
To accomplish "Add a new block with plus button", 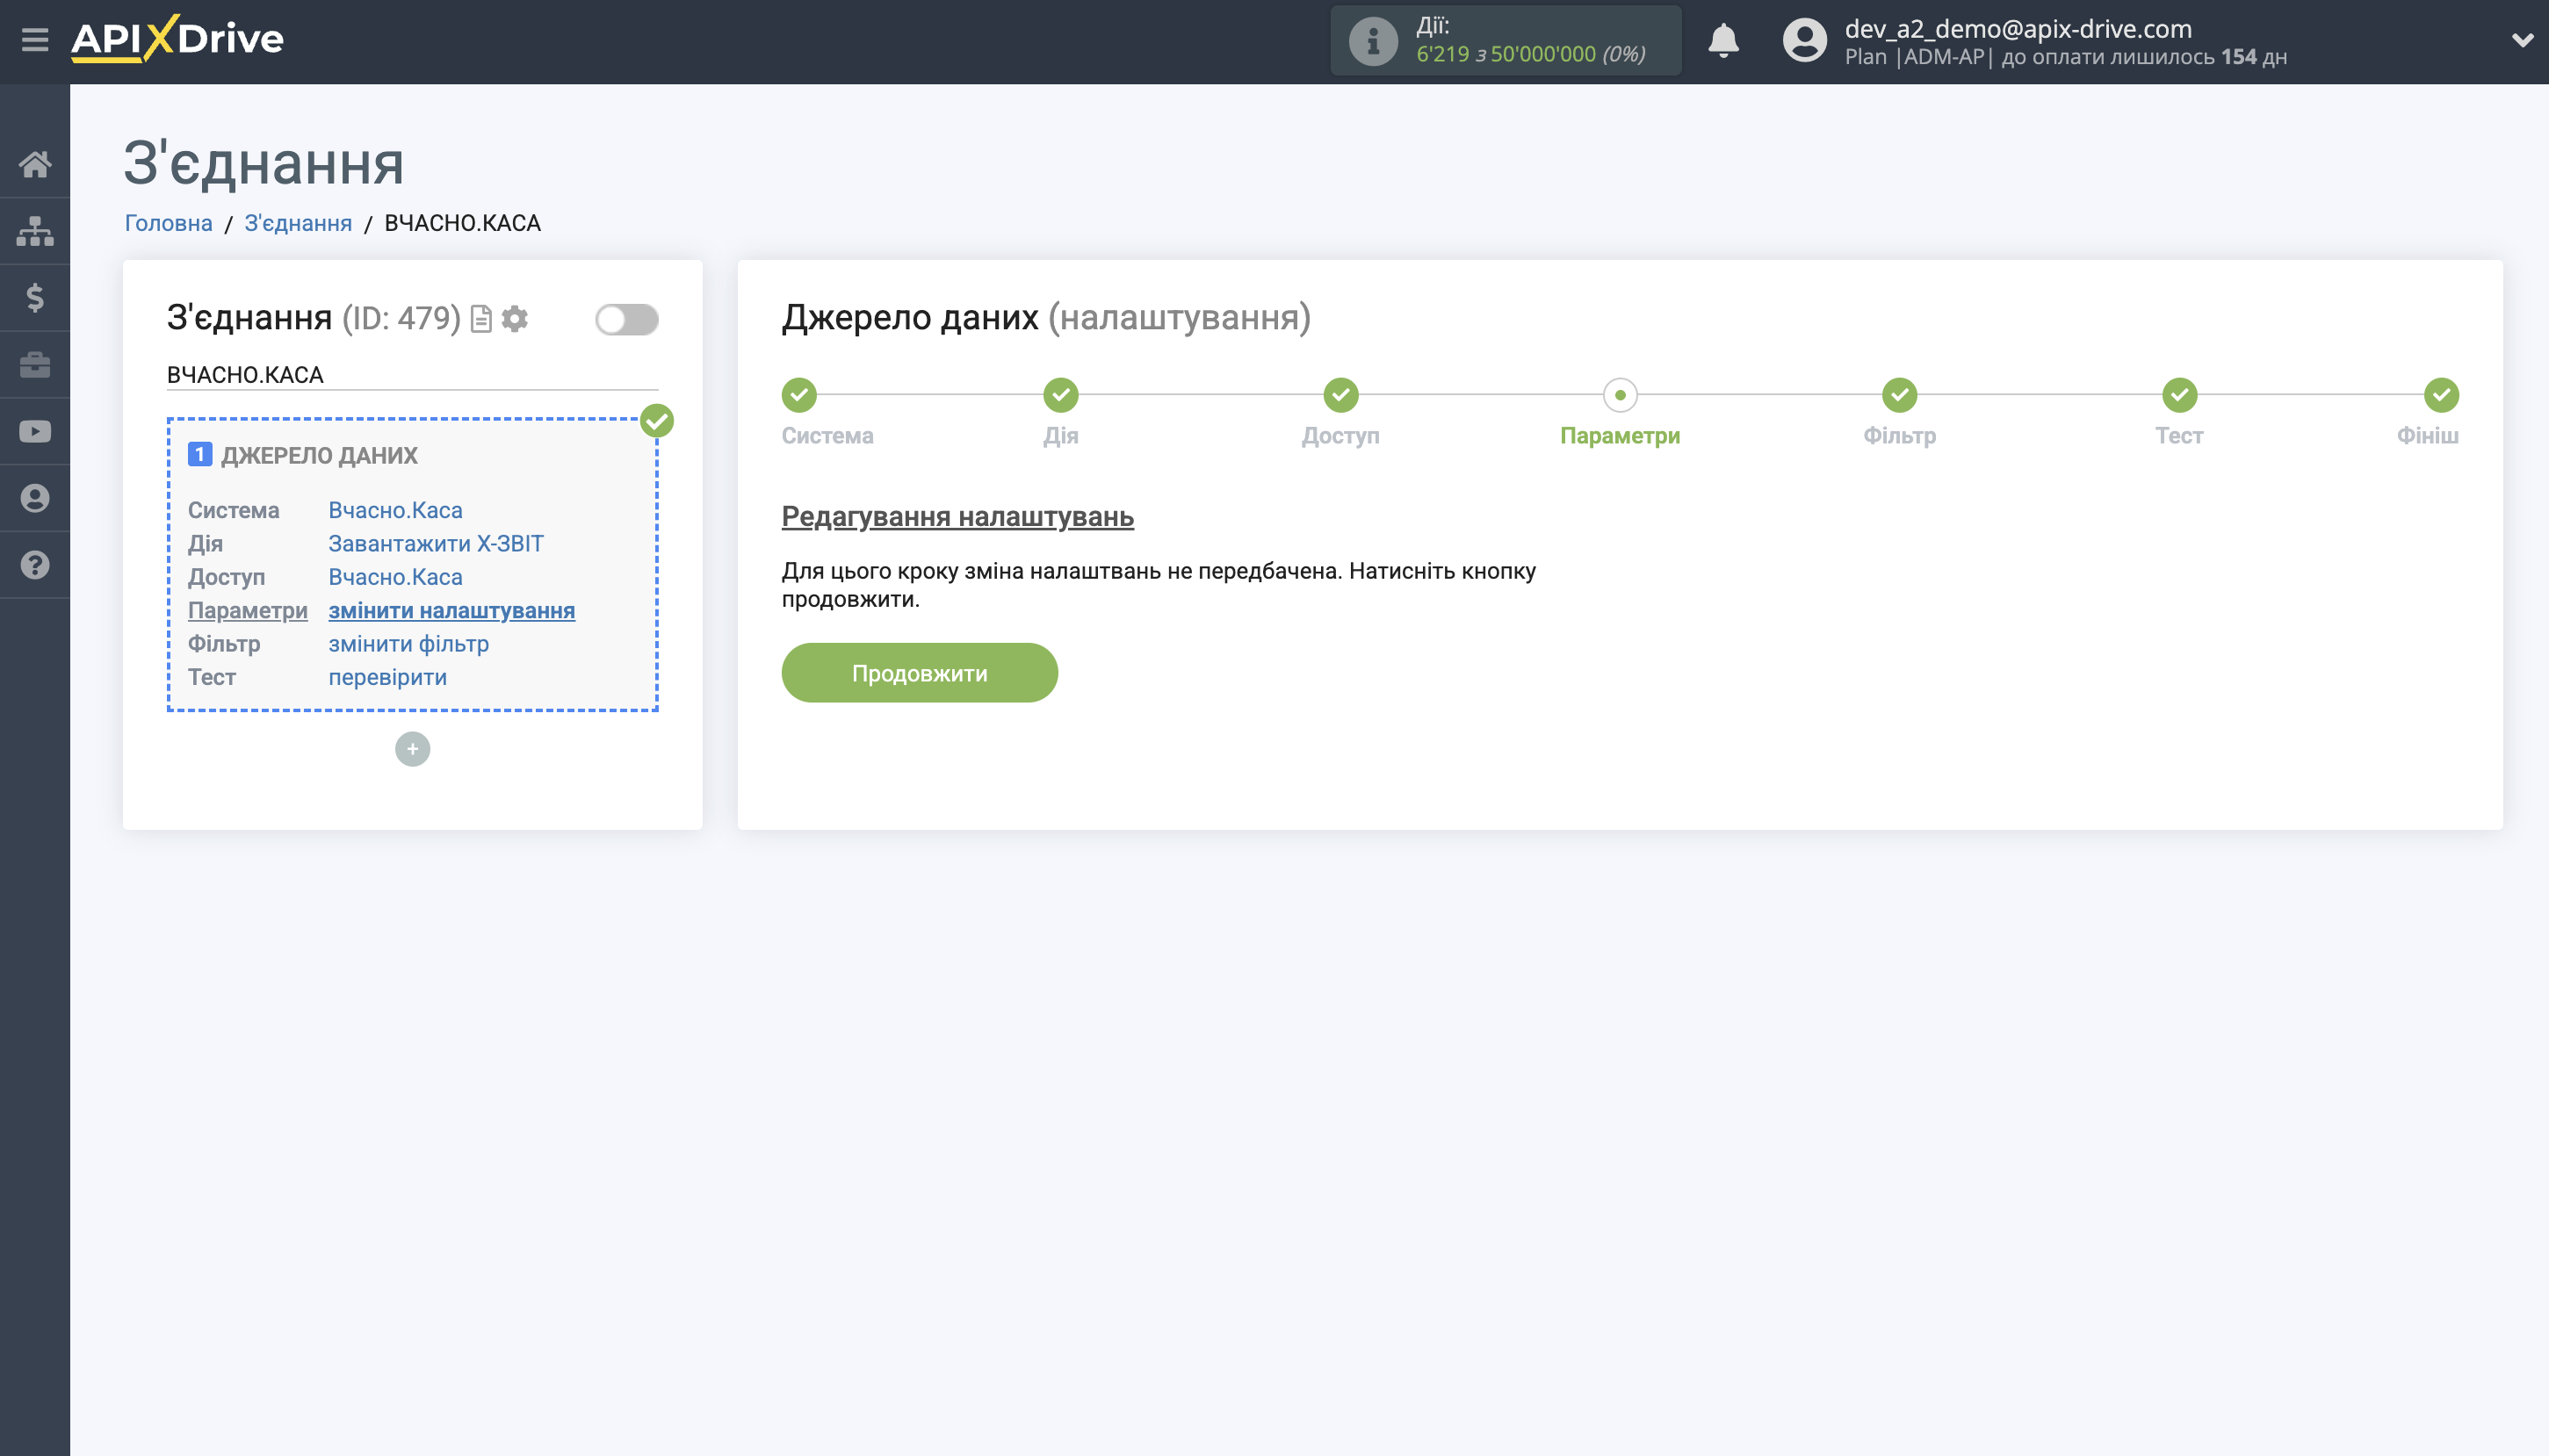I will click(412, 749).
